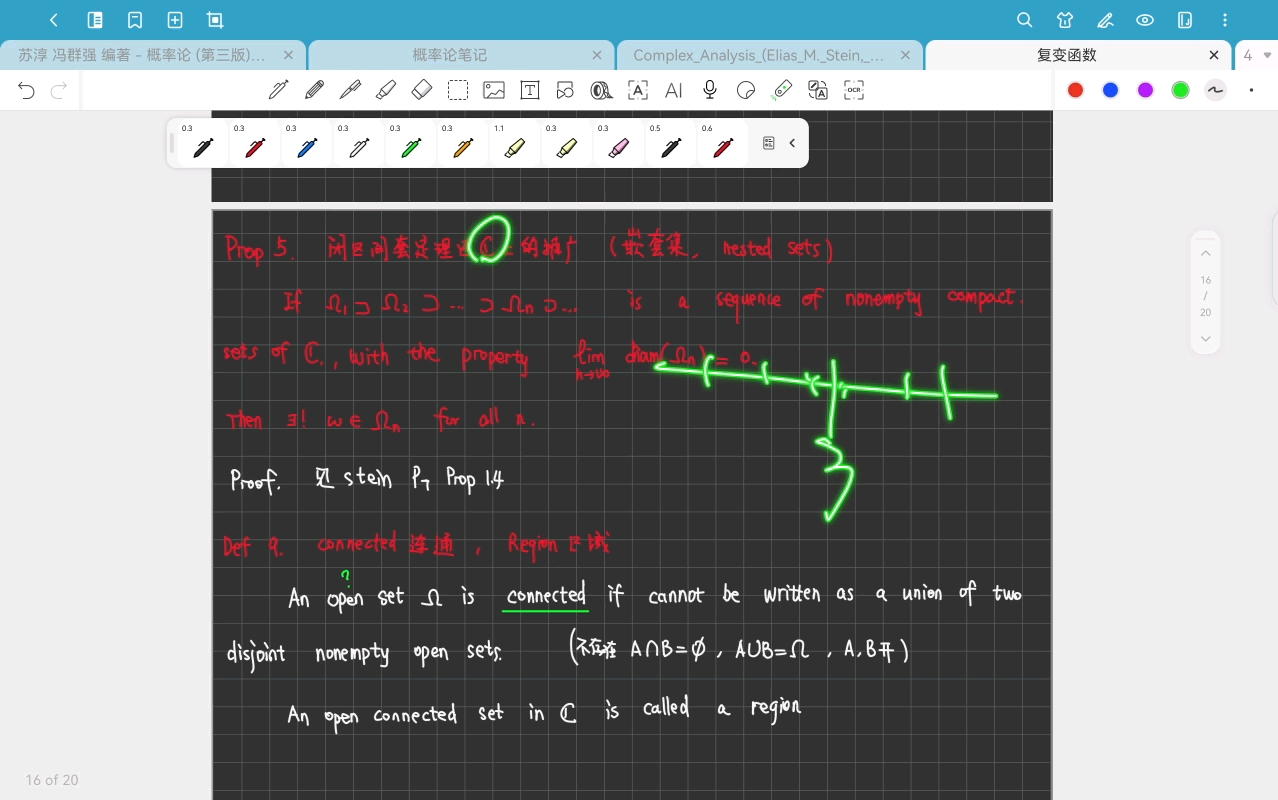Viewport: 1278px width, 800px height.
Task: Pick the purple color swatch
Action: pyautogui.click(x=1145, y=90)
